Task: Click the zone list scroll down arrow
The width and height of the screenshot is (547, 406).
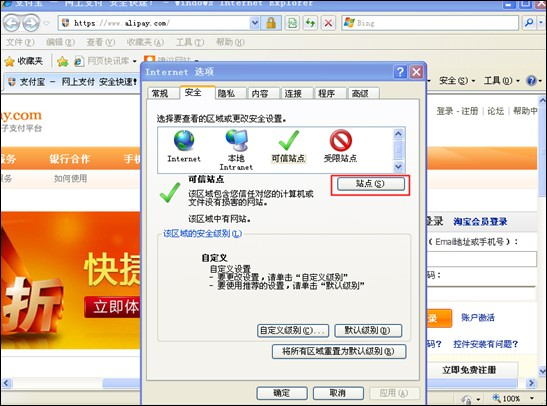Action: tap(398, 167)
